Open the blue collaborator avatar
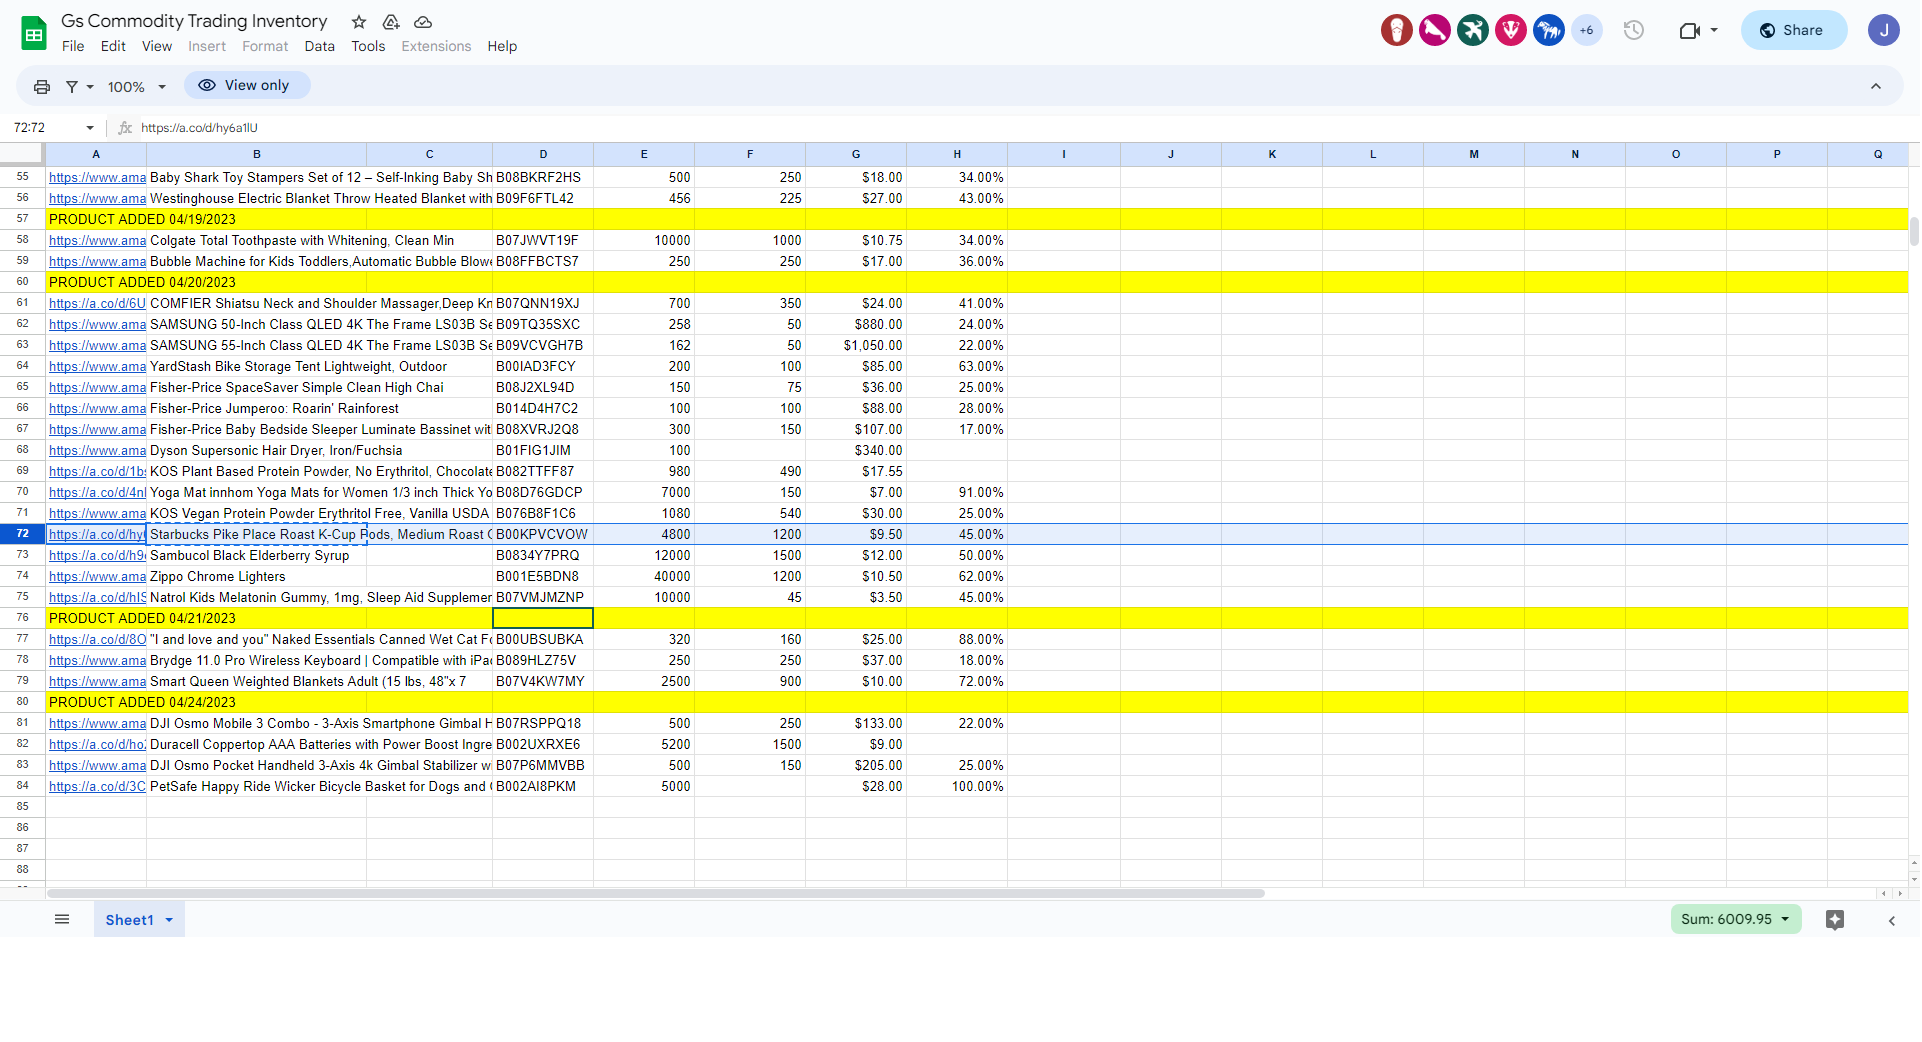Viewport: 1922px width, 1042px height. (1549, 30)
